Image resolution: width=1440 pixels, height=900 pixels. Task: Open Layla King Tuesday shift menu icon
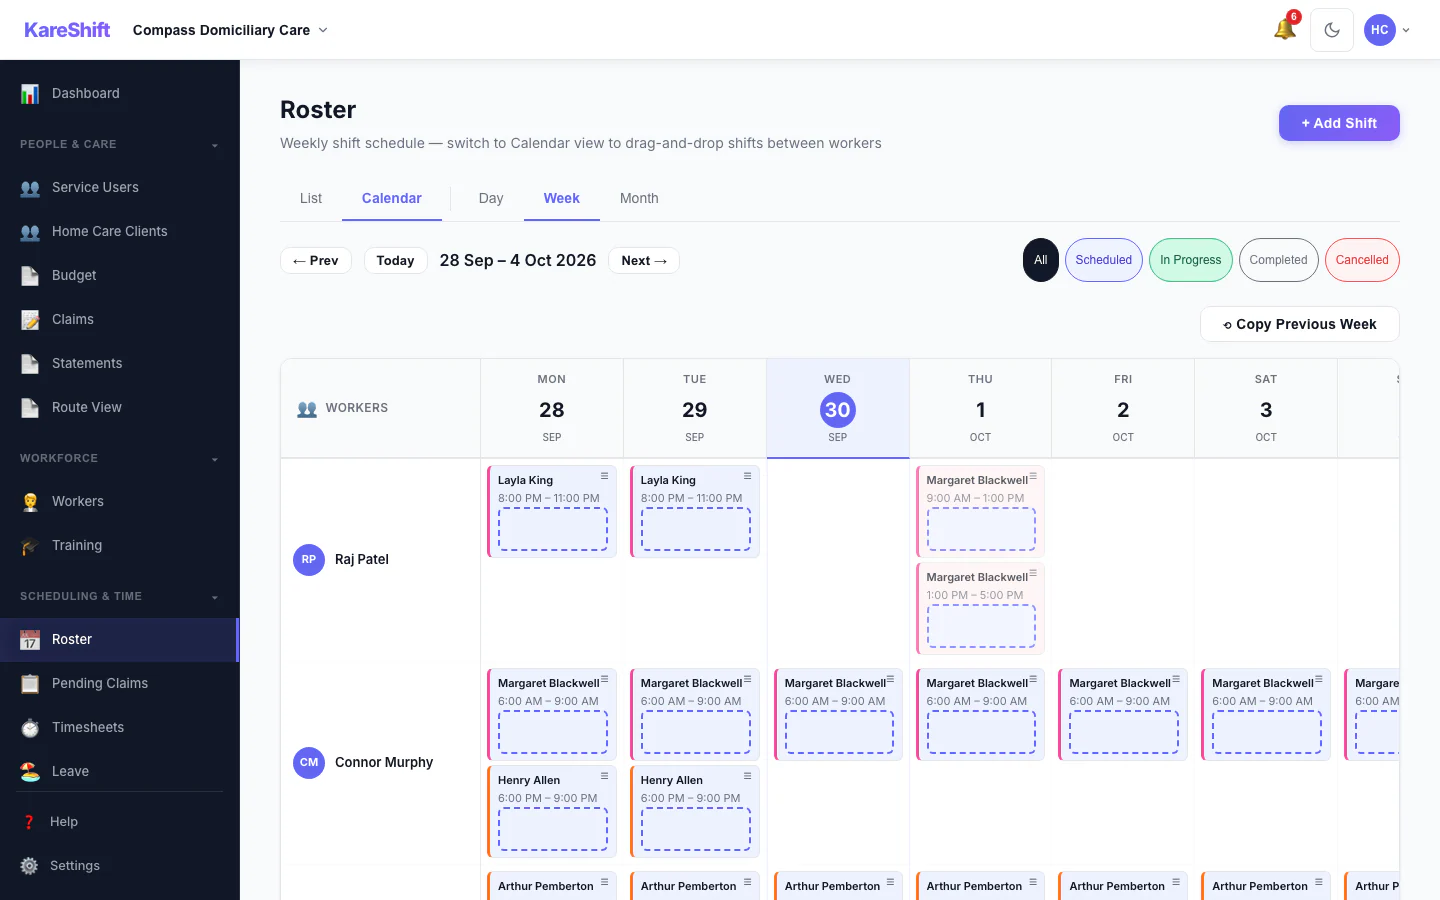pyautogui.click(x=747, y=476)
